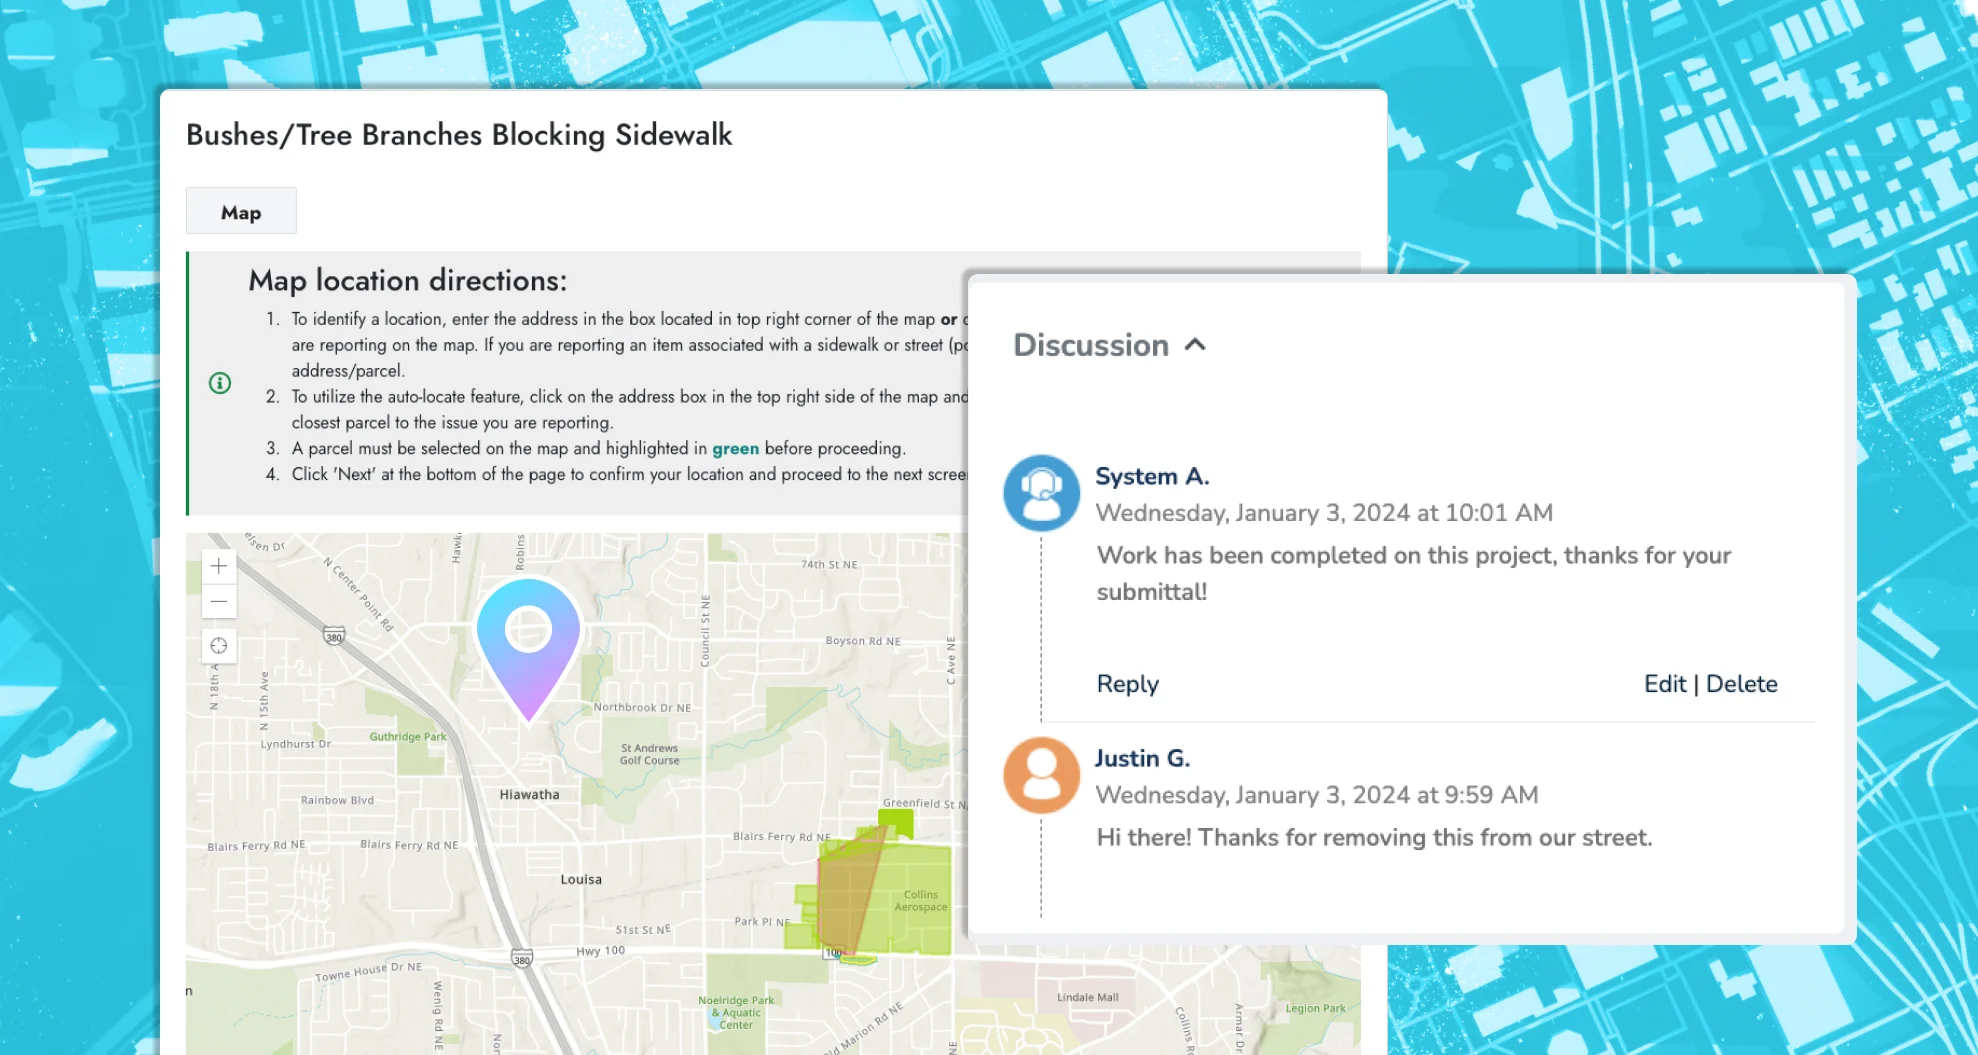This screenshot has height=1055, width=1978.
Task: Click System A.'s blue headset avatar
Action: coord(1041,493)
